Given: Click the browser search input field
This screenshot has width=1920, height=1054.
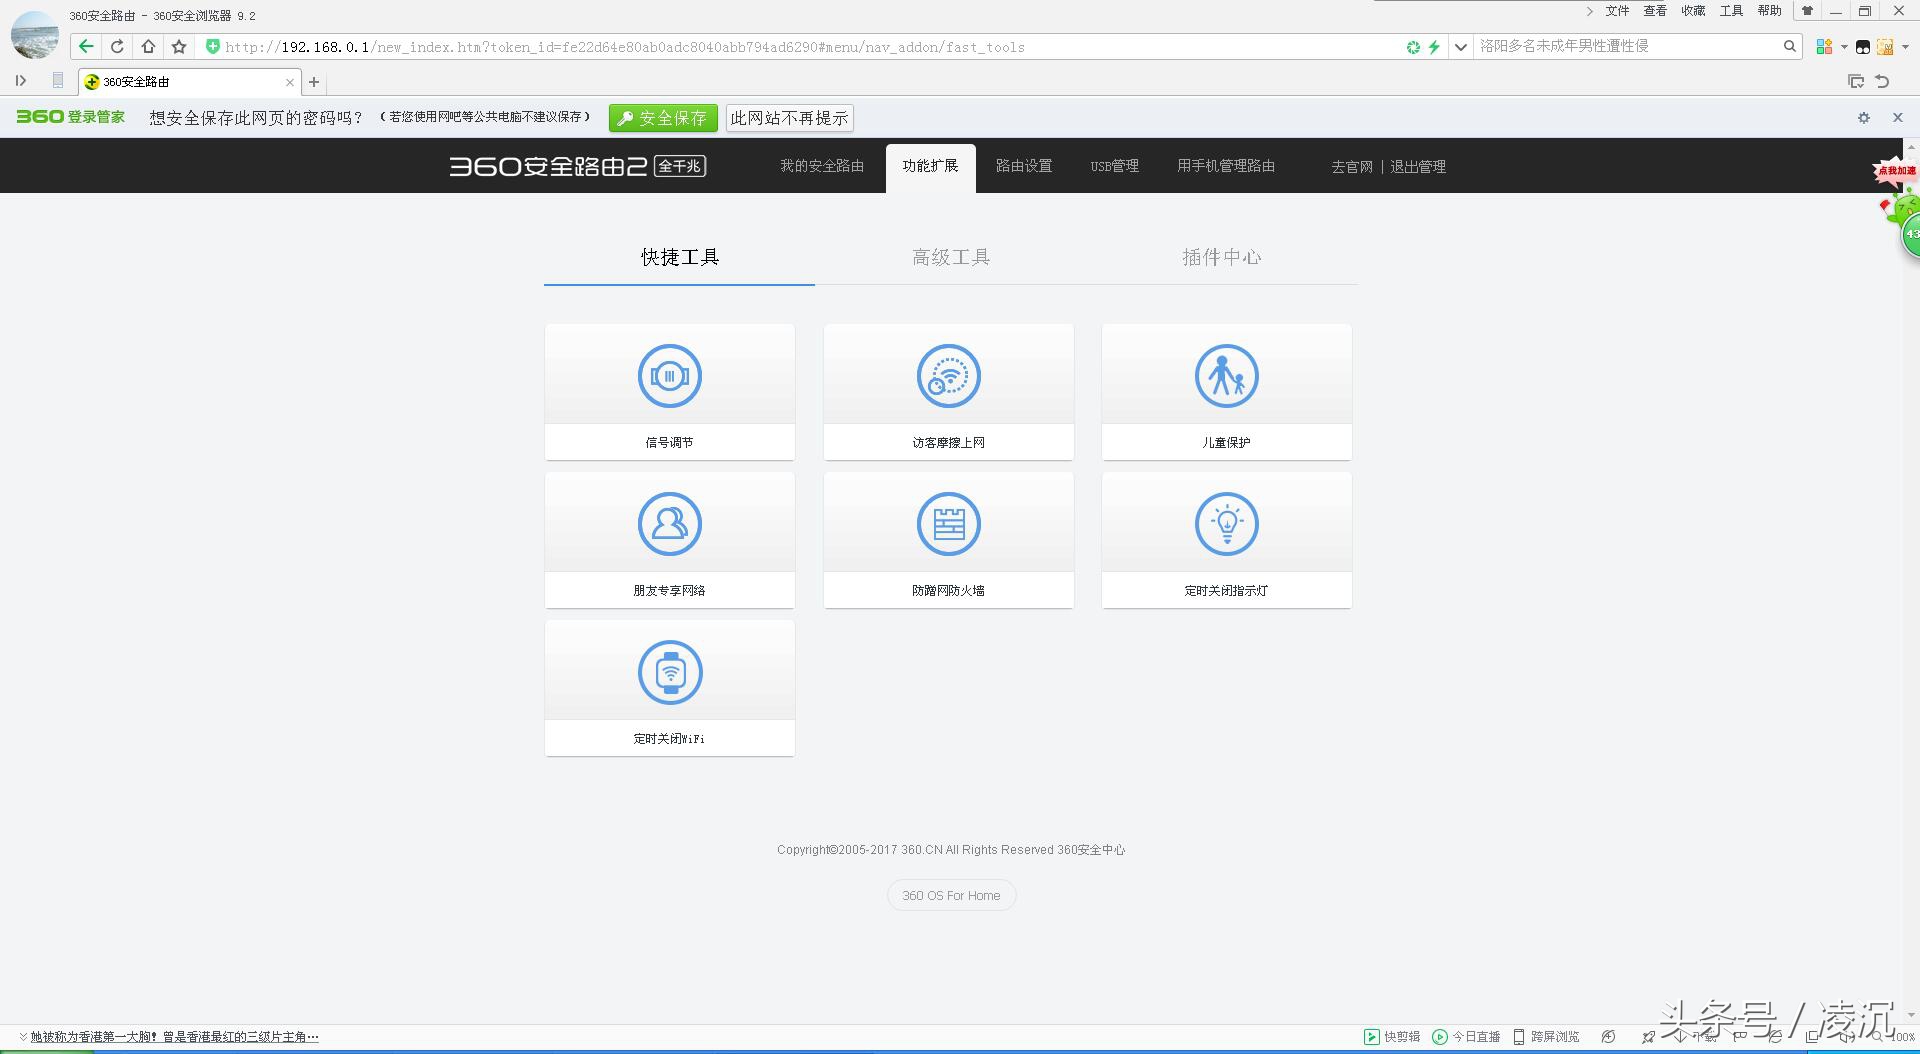Looking at the screenshot, I should 1627,46.
